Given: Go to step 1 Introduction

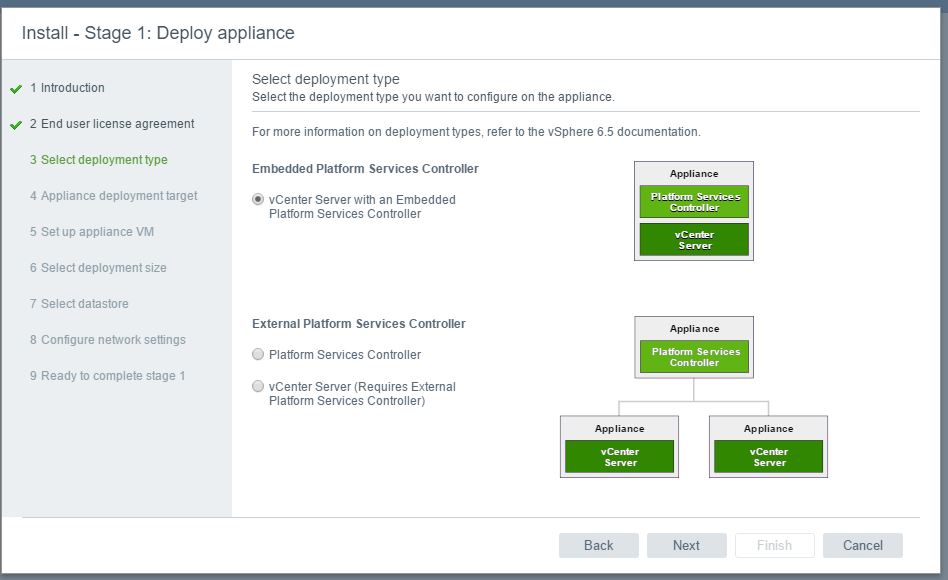Looking at the screenshot, I should tap(67, 88).
